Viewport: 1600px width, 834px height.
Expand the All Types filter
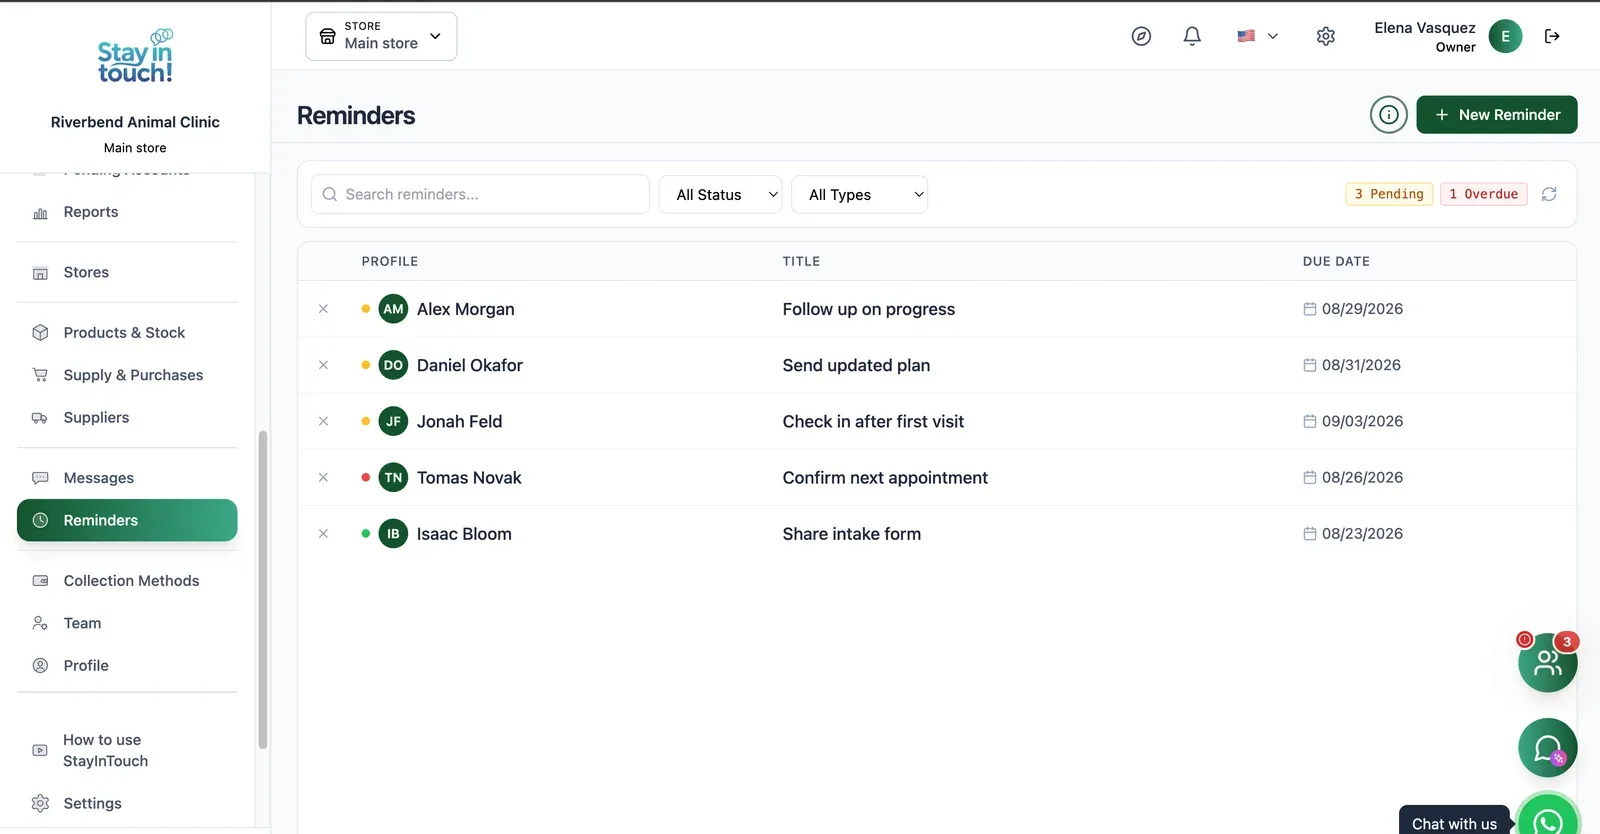860,195
